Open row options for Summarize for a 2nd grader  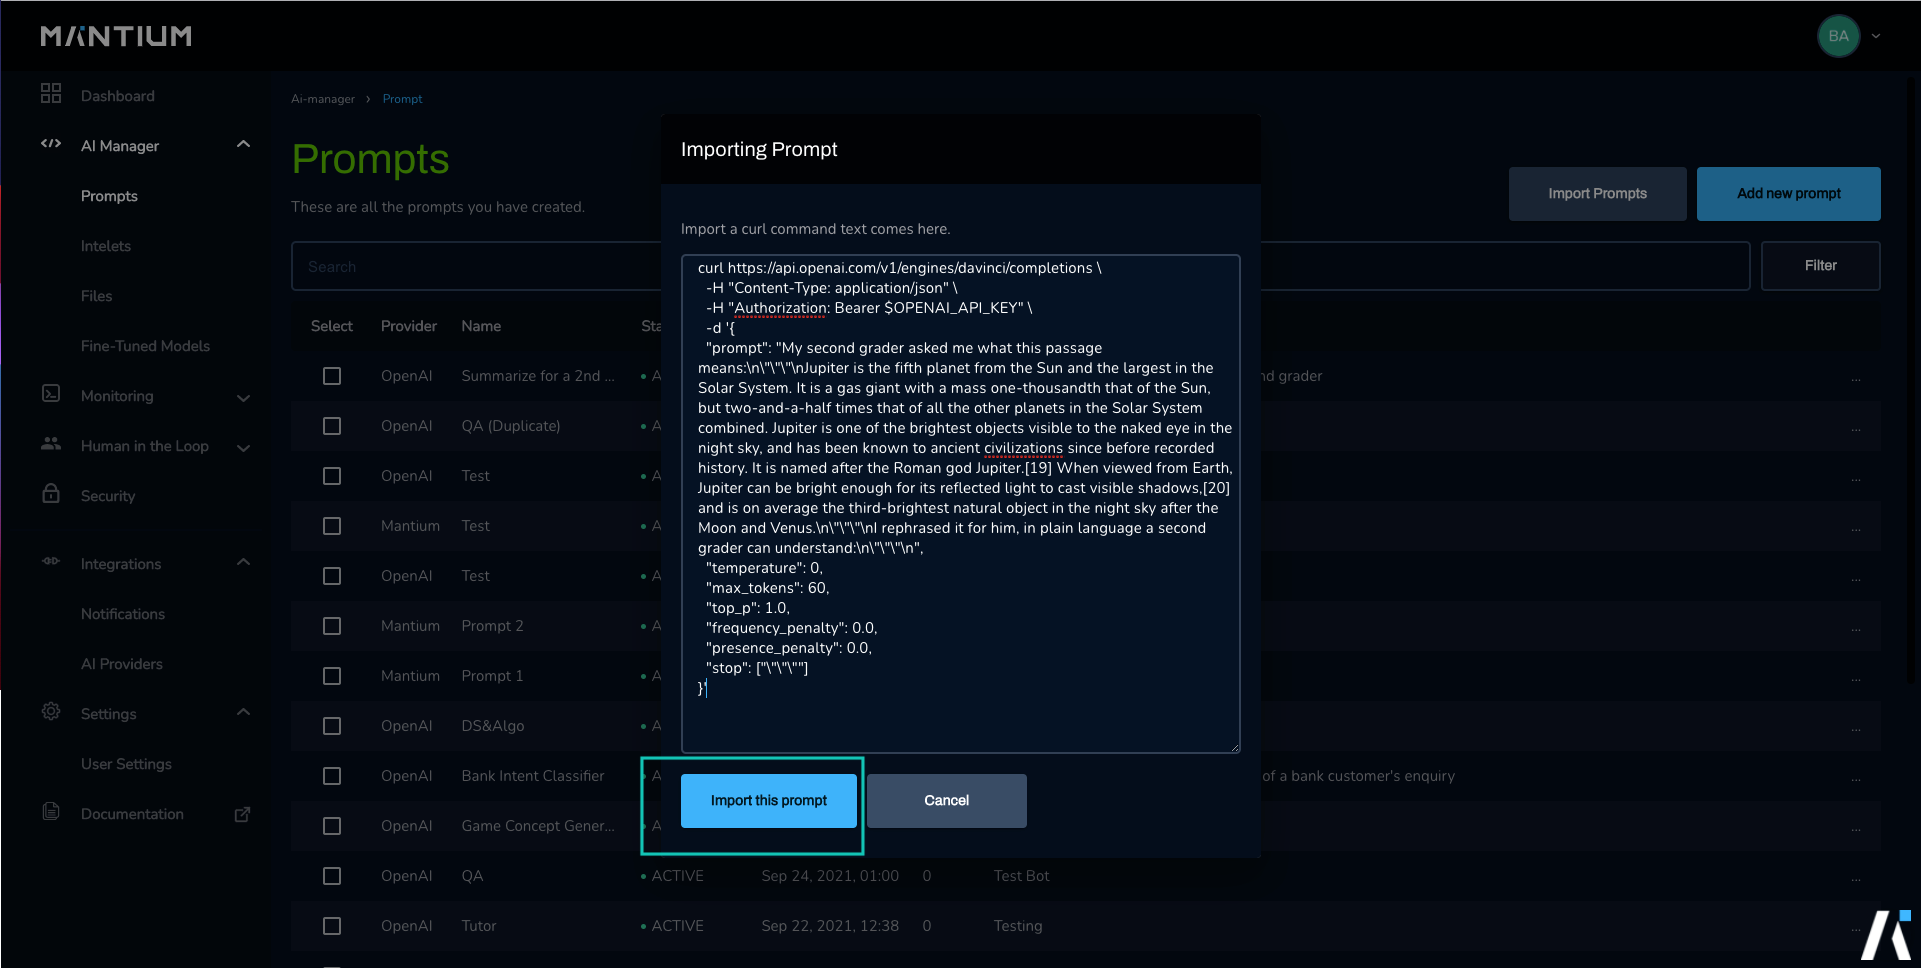coord(1856,379)
